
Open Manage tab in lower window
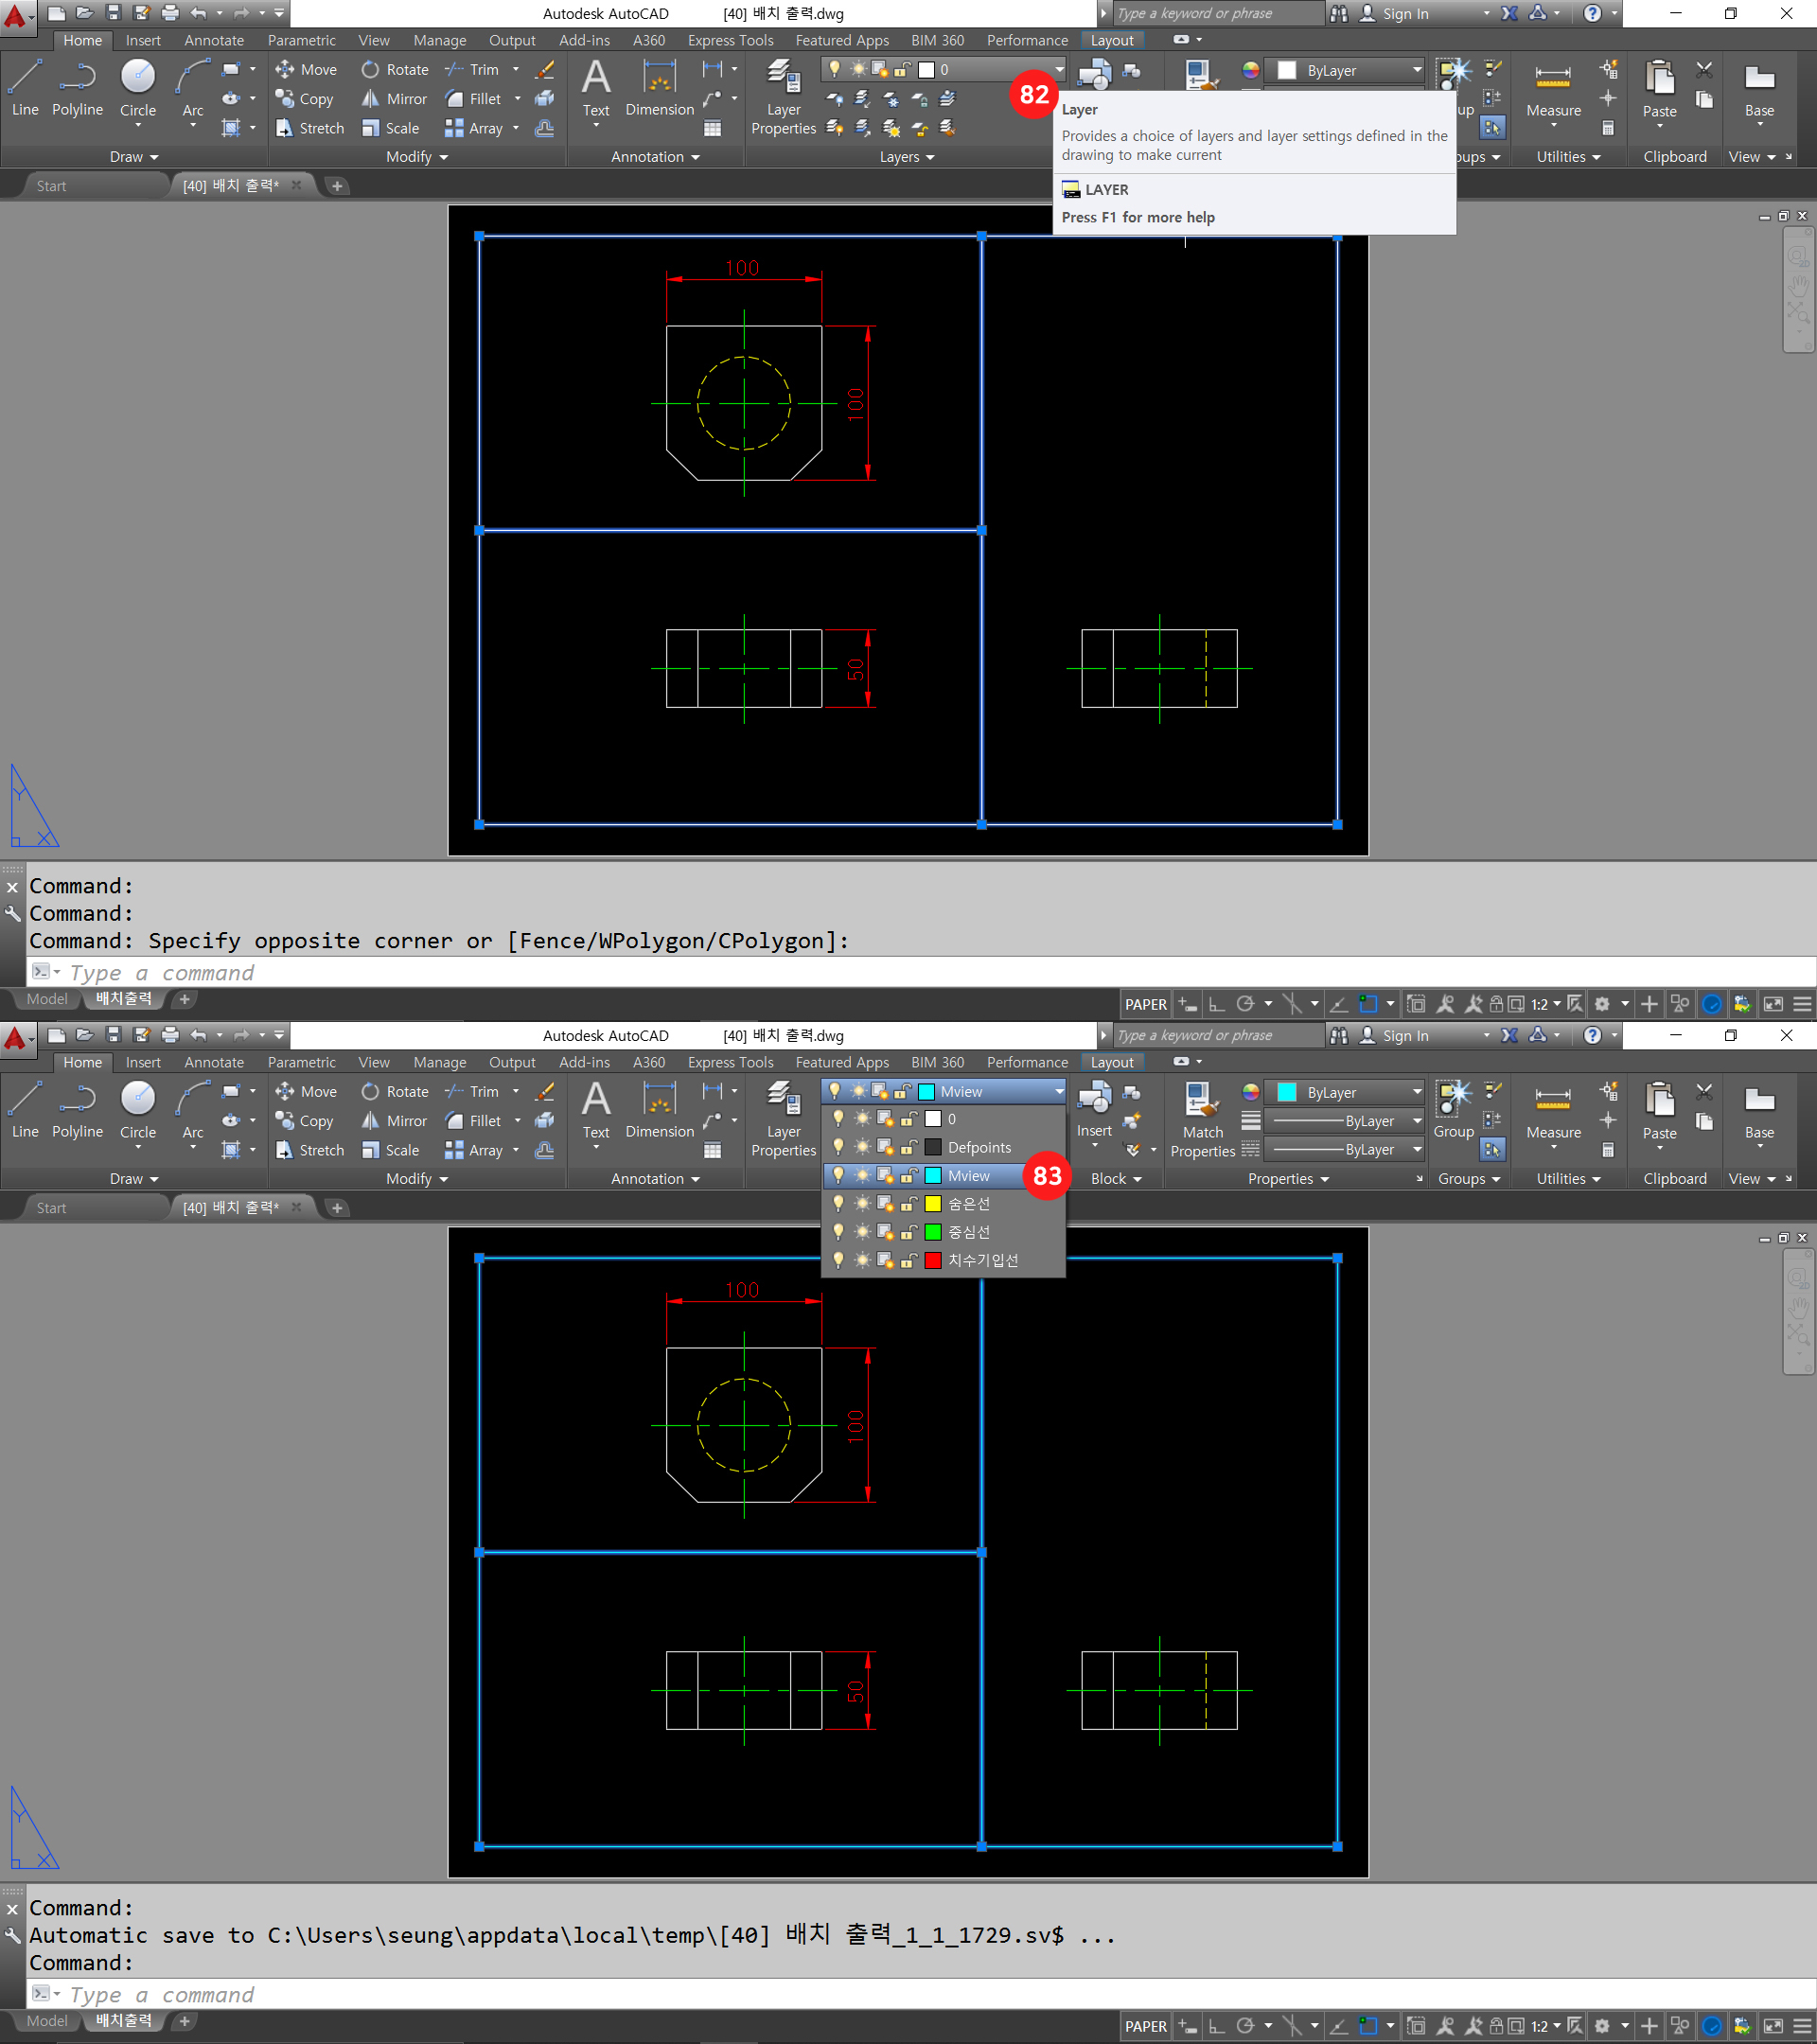click(440, 1062)
